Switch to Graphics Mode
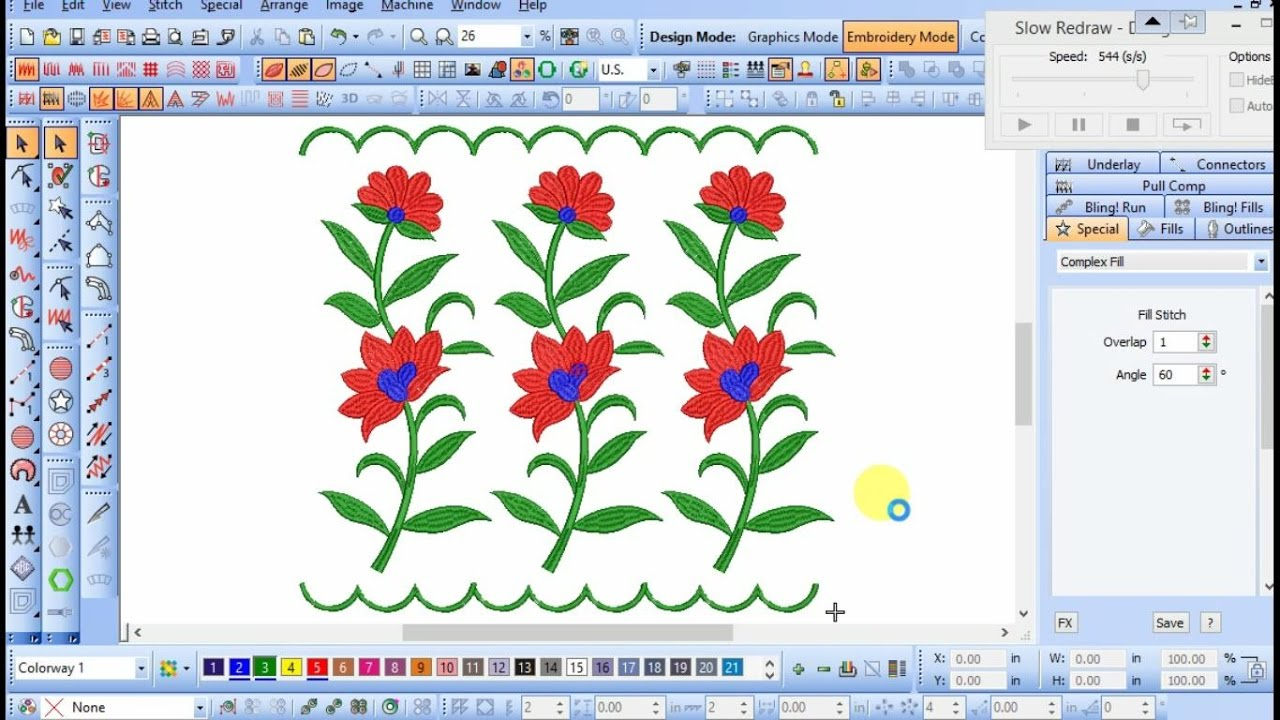The height and width of the screenshot is (720, 1280). pyautogui.click(x=792, y=37)
